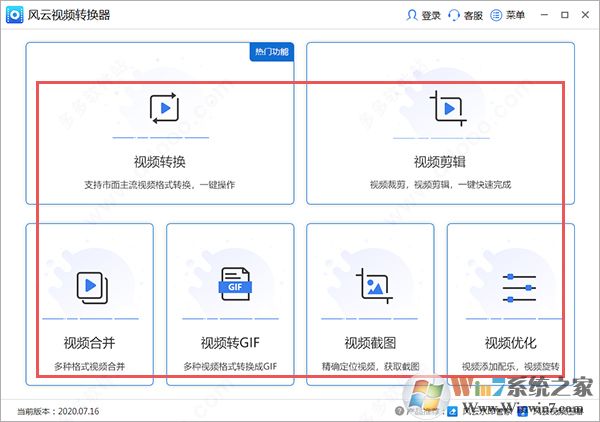Viewport: 600px width, 422px height.
Task: Open the 视频截图 screenshot card
Action: click(x=370, y=304)
